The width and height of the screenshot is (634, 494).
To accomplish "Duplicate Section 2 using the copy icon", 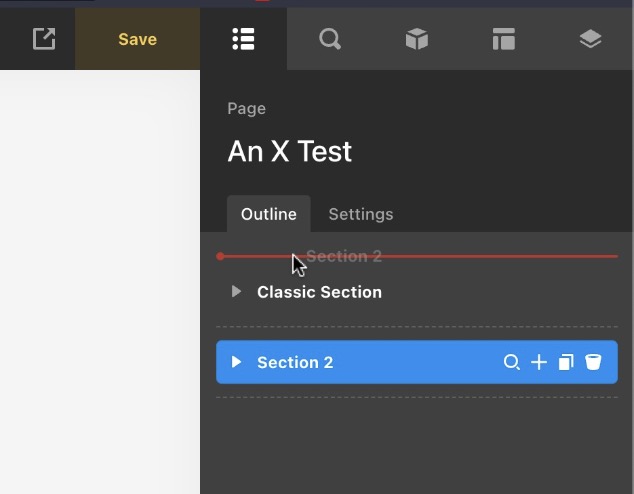I will click(x=566, y=362).
